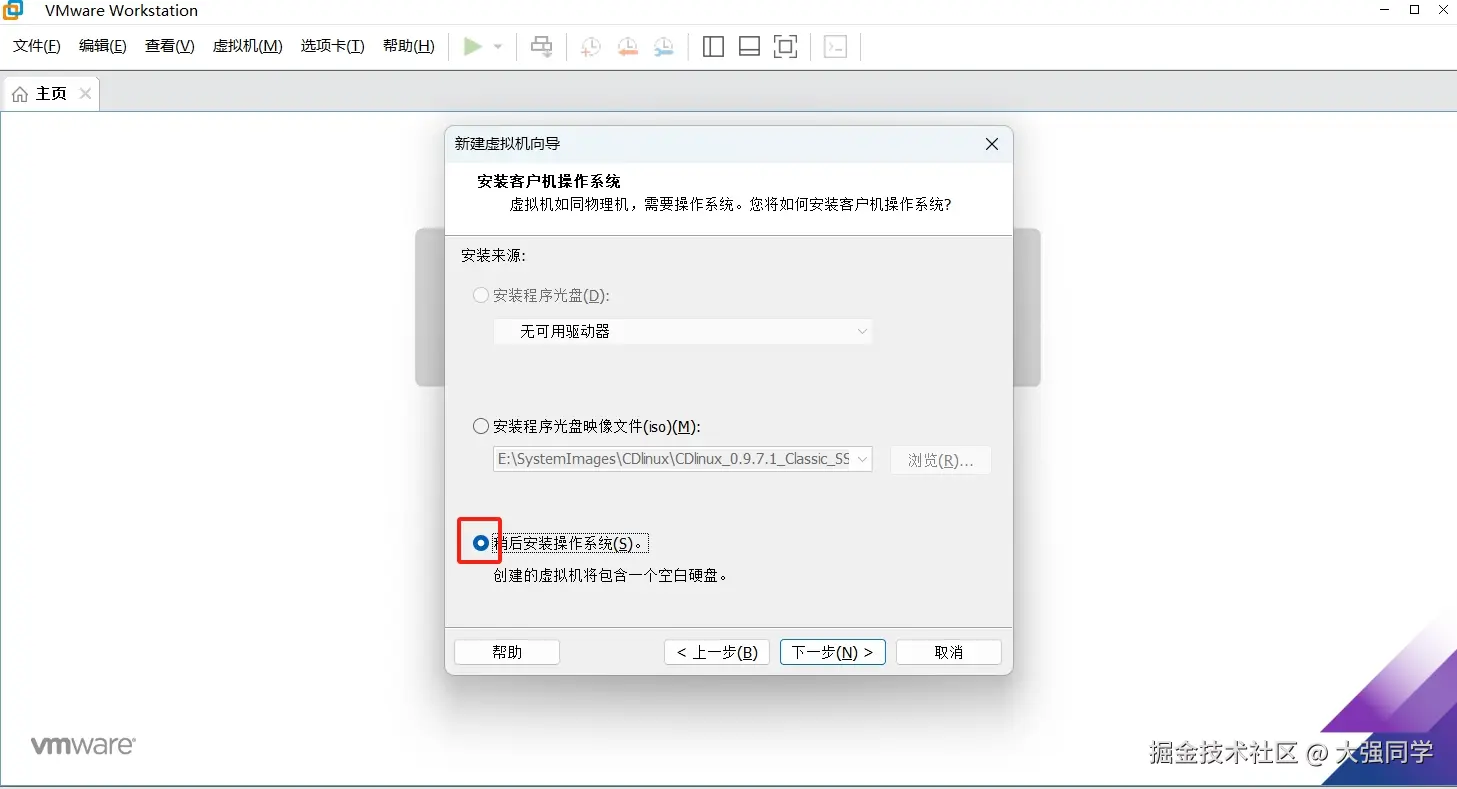Click the 安装客户机操作系统 heading text
The width and height of the screenshot is (1457, 789).
549,181
